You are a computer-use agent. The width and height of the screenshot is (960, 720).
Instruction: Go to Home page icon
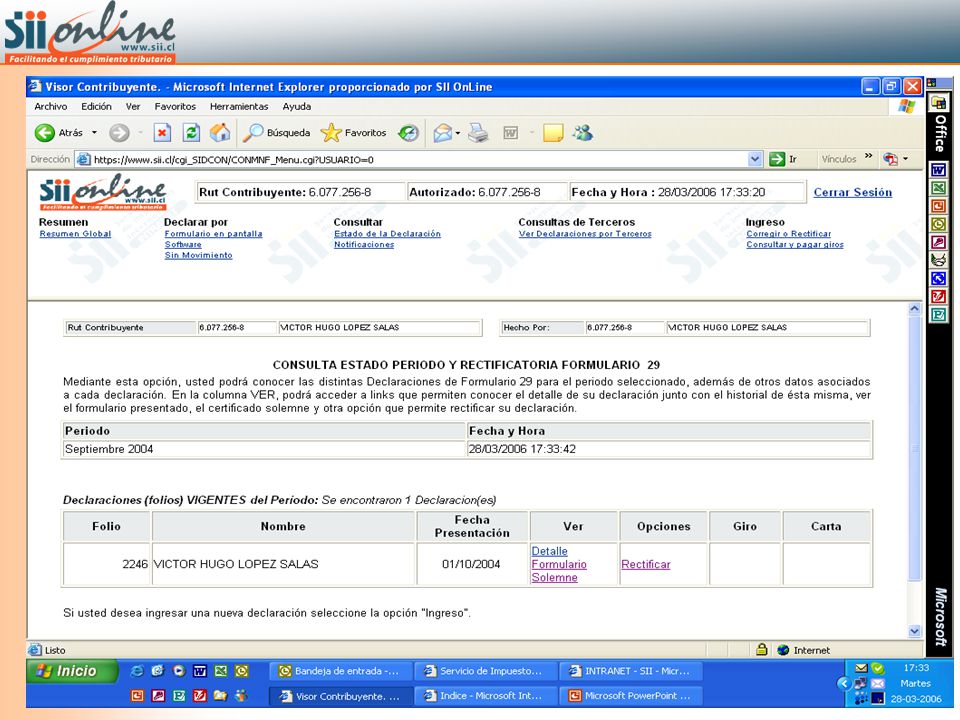[220, 132]
